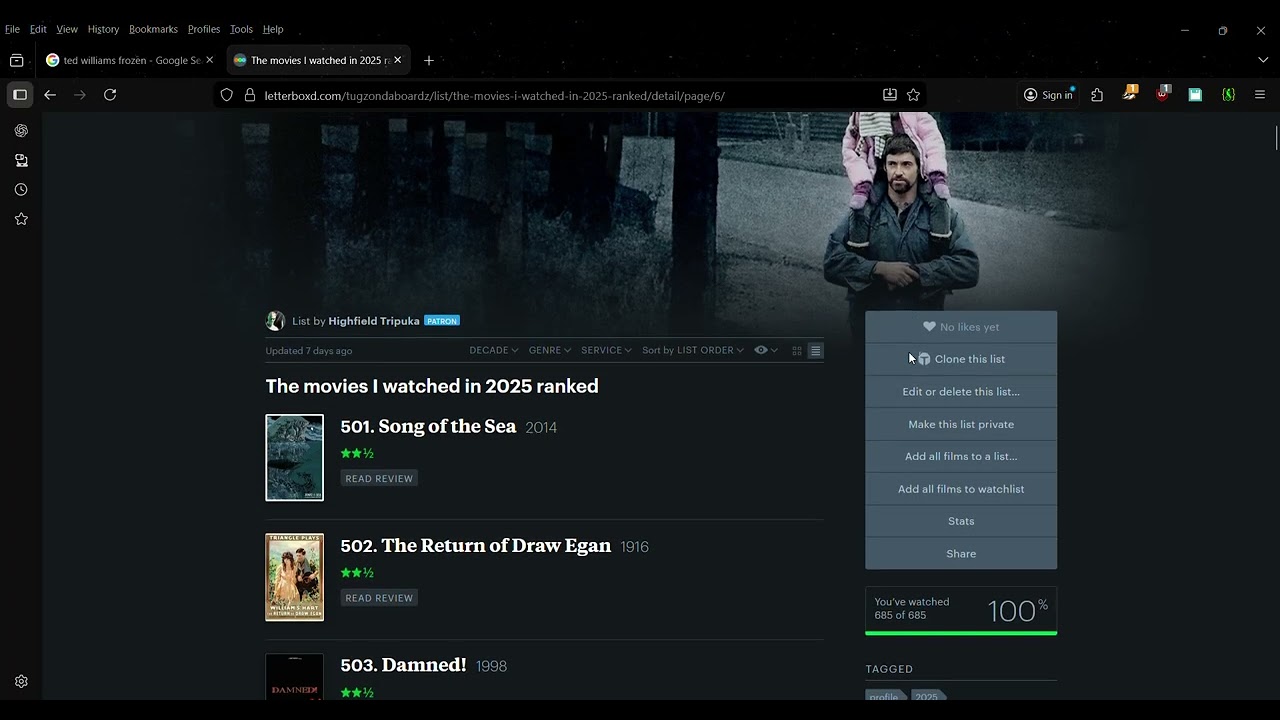Click Song of the Sea poster thumbnail
The width and height of the screenshot is (1280, 720).
point(294,458)
